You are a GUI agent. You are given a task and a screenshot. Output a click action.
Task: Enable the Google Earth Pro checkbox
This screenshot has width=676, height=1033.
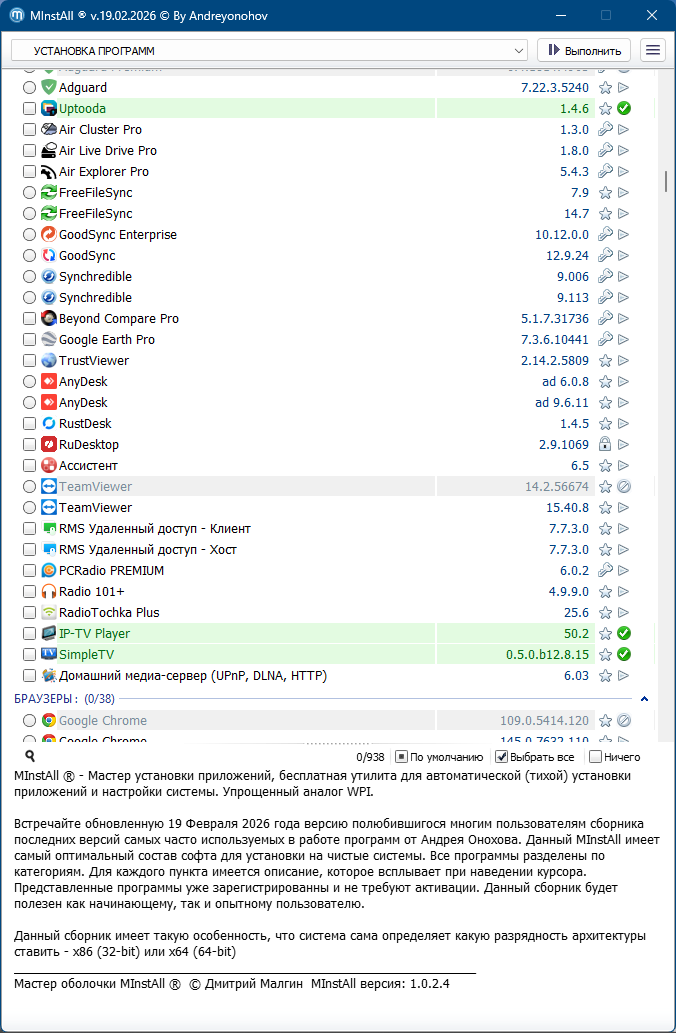[x=29, y=340]
